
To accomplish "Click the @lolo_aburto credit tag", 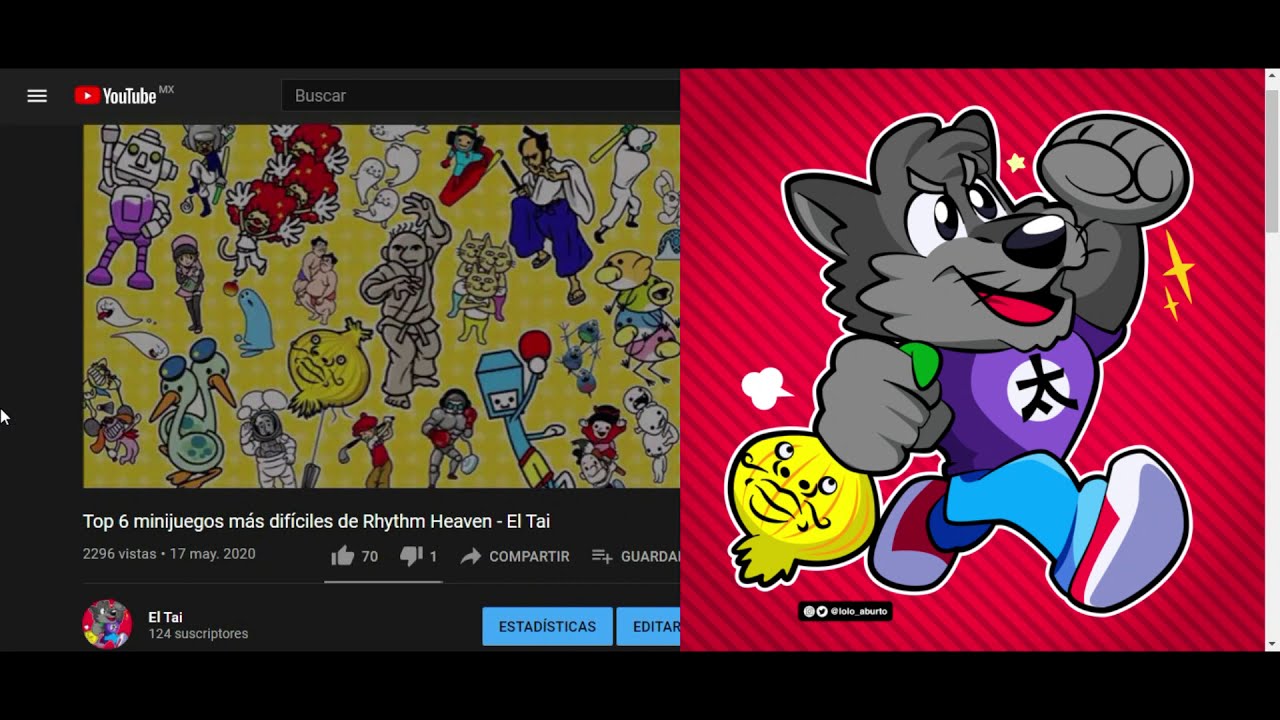I will [x=845, y=611].
